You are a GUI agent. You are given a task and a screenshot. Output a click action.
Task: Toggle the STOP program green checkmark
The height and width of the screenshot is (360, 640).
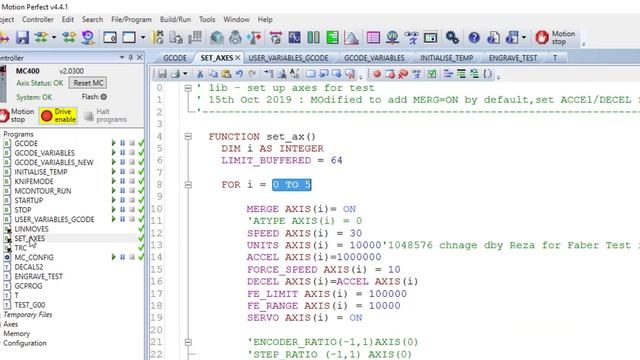coord(141,210)
